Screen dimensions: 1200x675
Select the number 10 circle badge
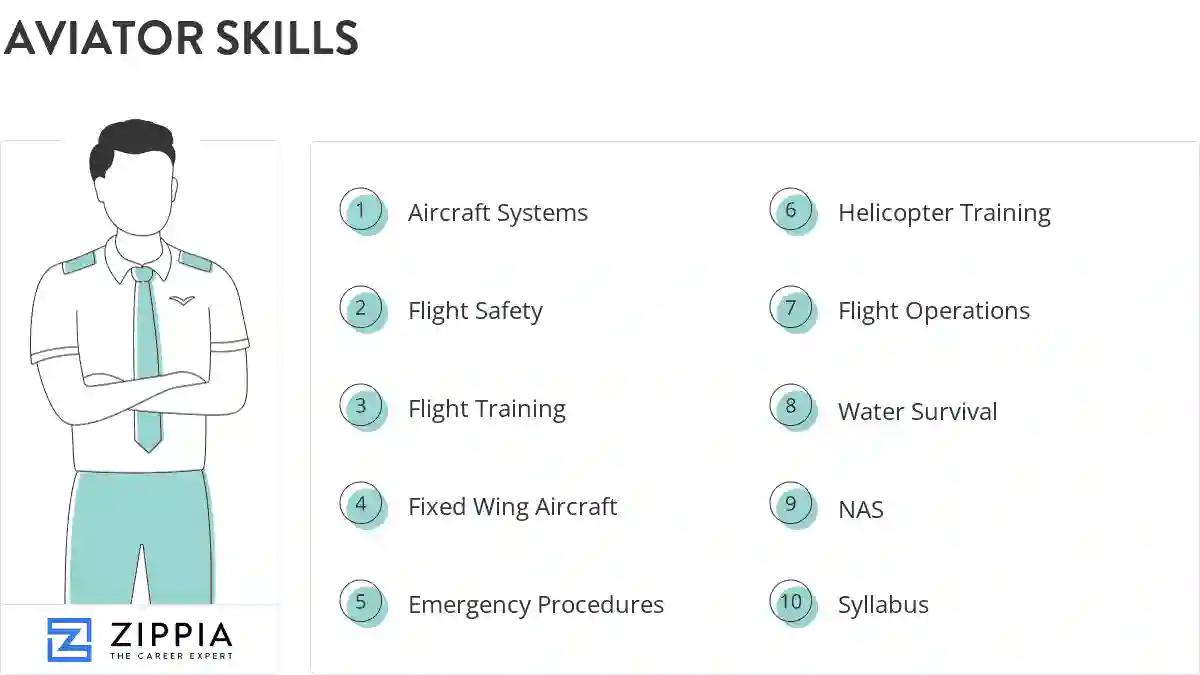click(792, 603)
